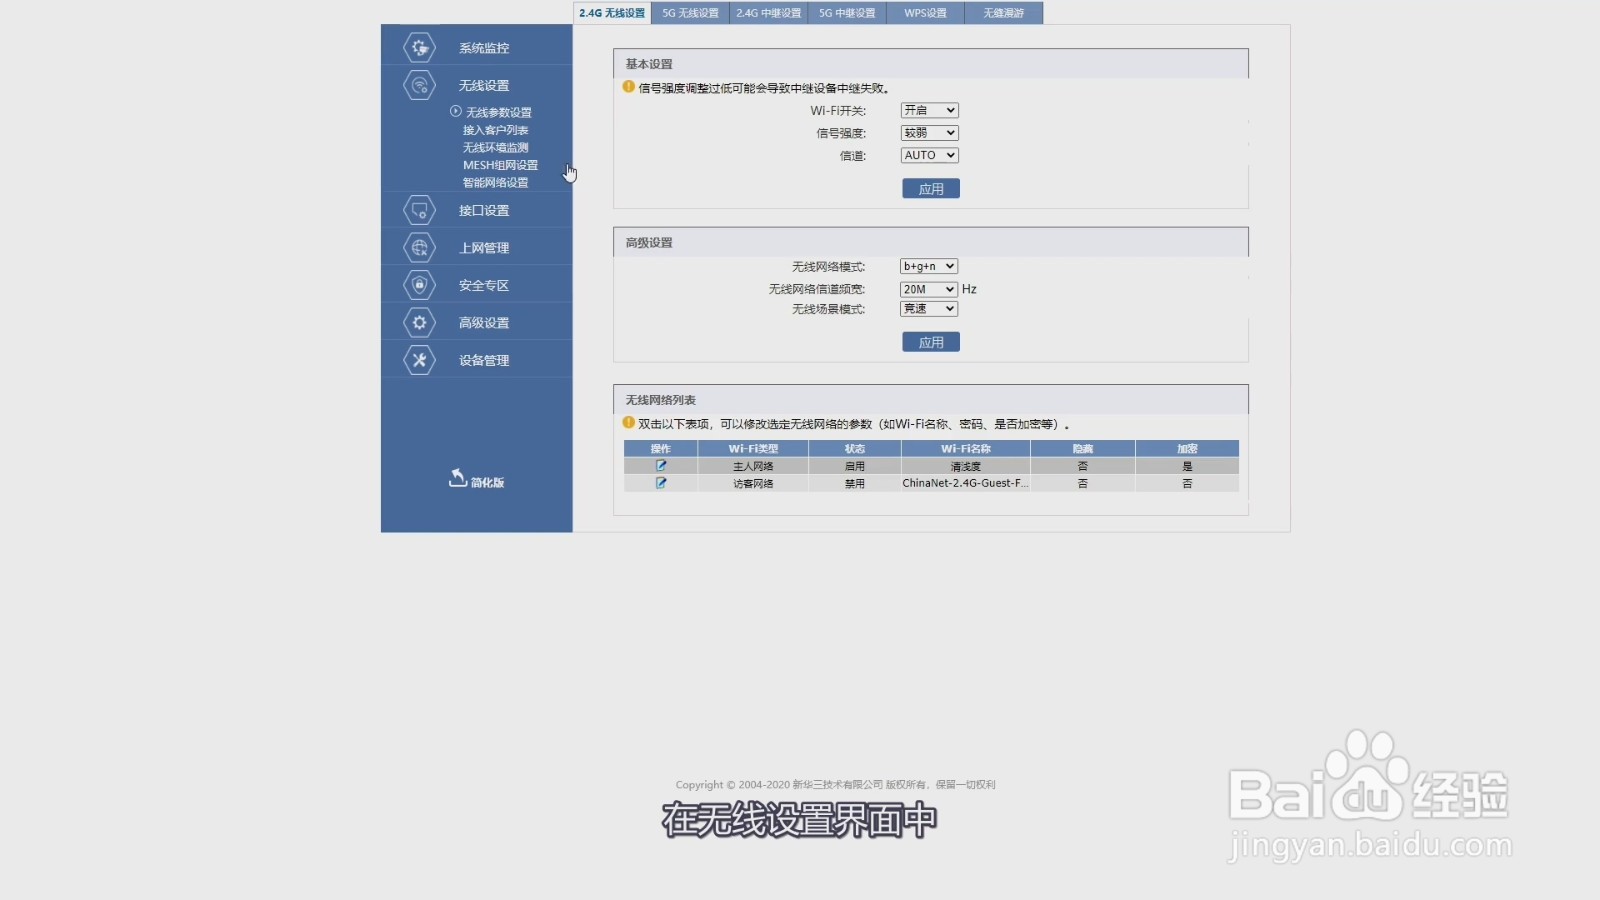
Task: Open 设备管理 tools icon in sidebar
Action: pyautogui.click(x=419, y=360)
